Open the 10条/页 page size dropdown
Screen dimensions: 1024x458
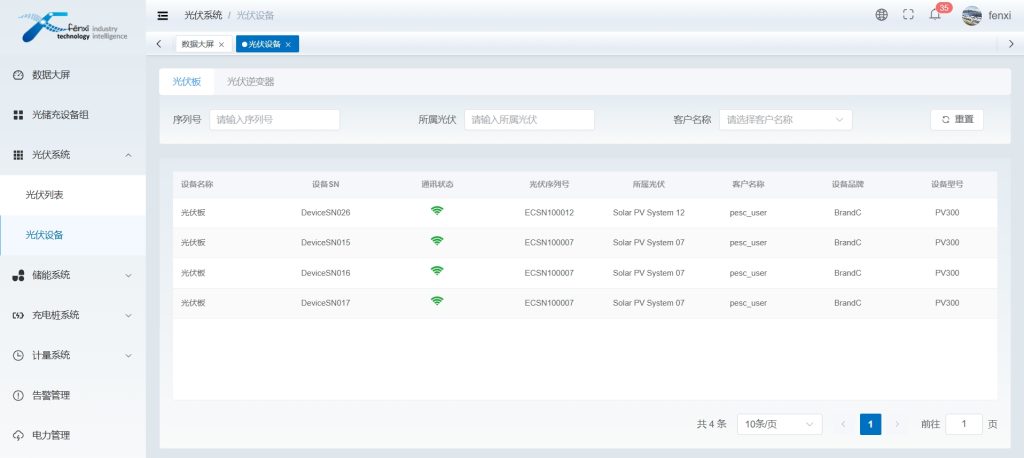[x=779, y=424]
